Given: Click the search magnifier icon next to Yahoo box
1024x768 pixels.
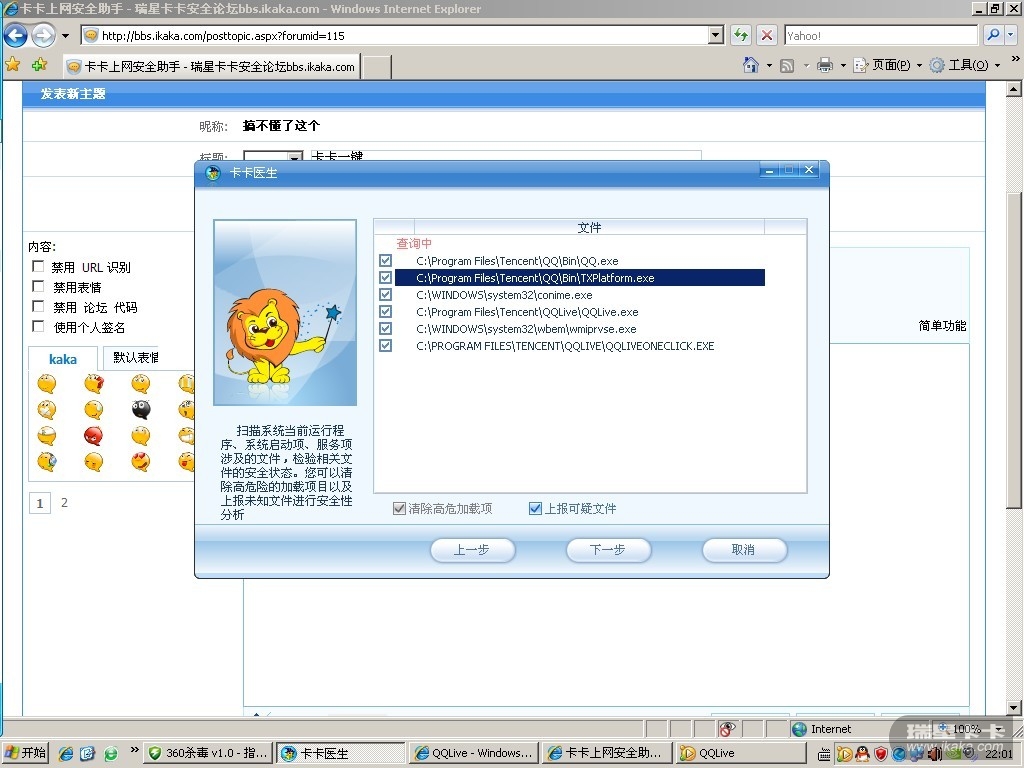Looking at the screenshot, I should (993, 35).
